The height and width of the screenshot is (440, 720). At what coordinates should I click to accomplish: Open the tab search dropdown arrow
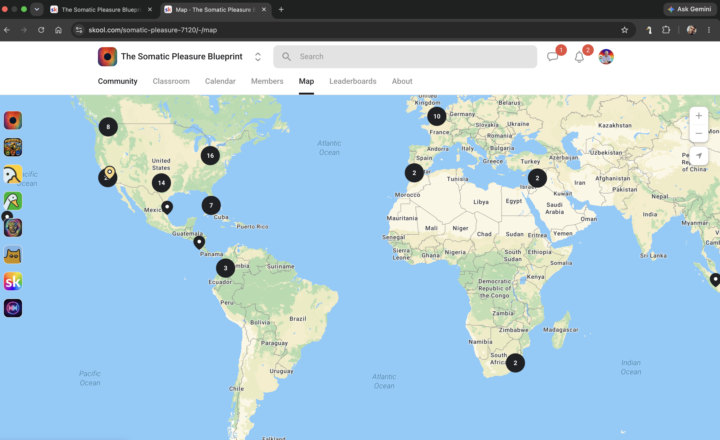pos(37,9)
